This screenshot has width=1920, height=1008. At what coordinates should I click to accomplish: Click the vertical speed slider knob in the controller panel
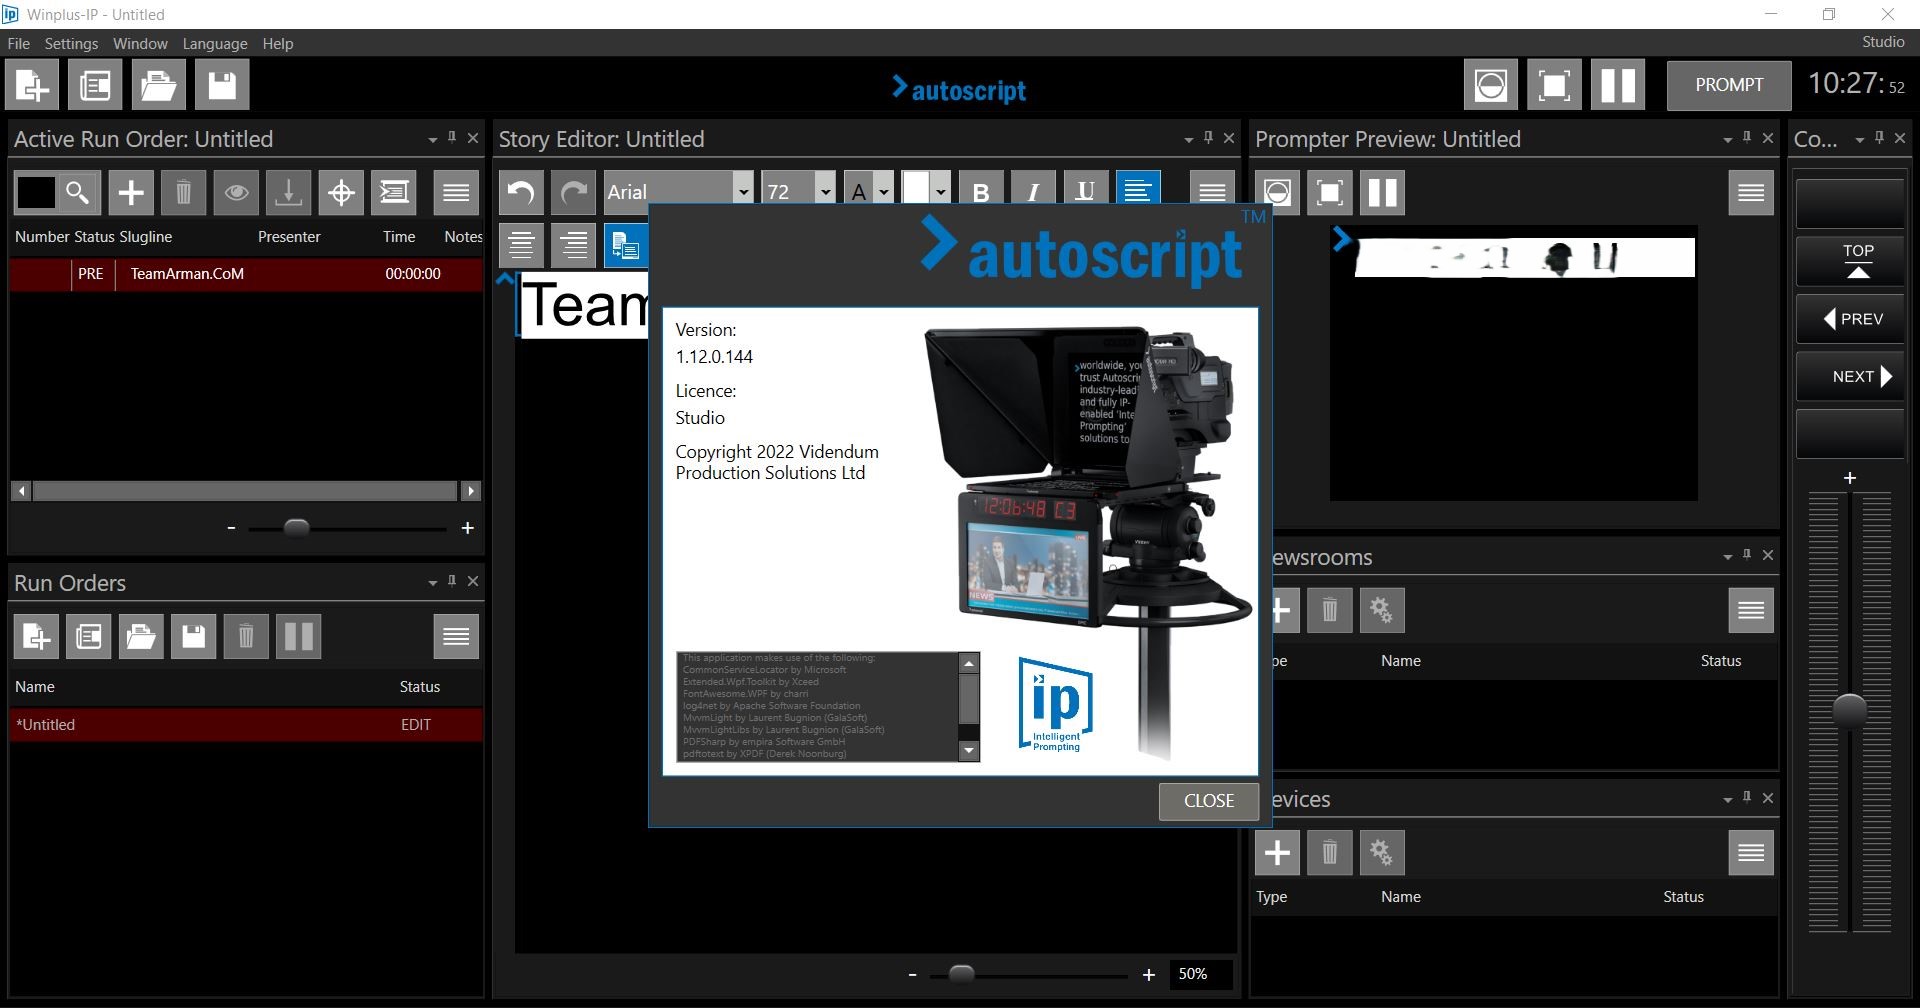tap(1850, 710)
